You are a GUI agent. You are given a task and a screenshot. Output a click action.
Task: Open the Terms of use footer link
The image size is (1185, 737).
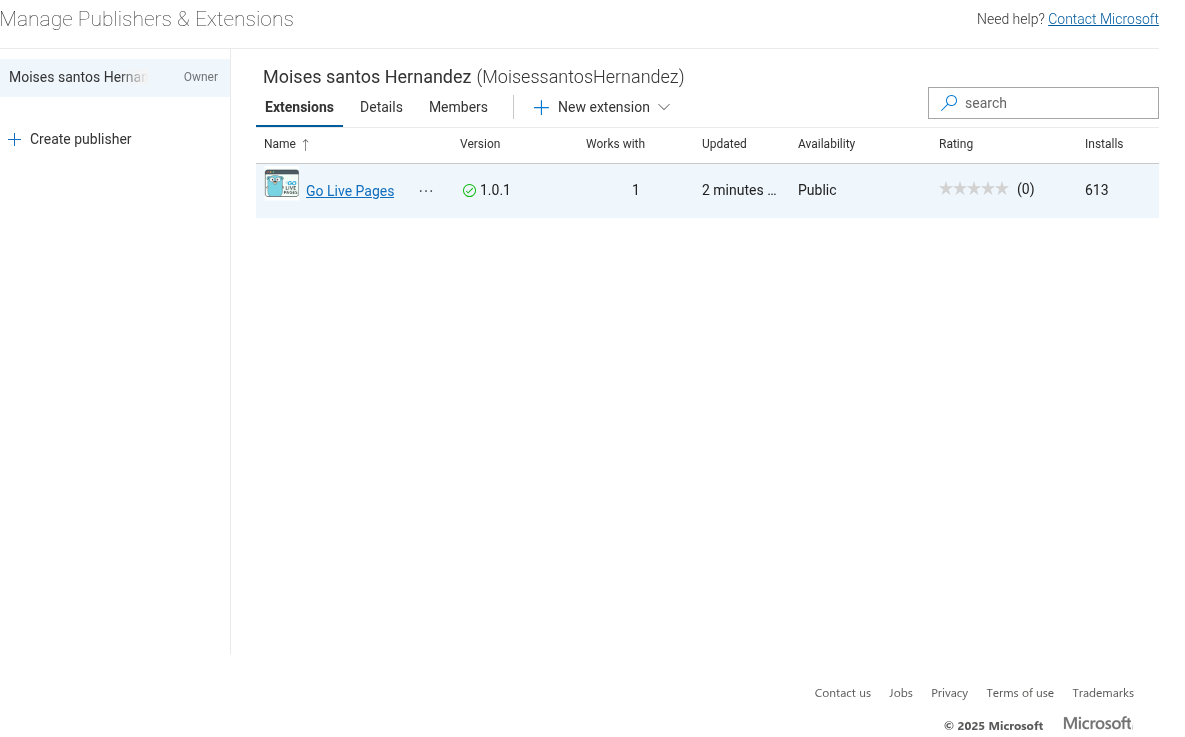point(1019,693)
